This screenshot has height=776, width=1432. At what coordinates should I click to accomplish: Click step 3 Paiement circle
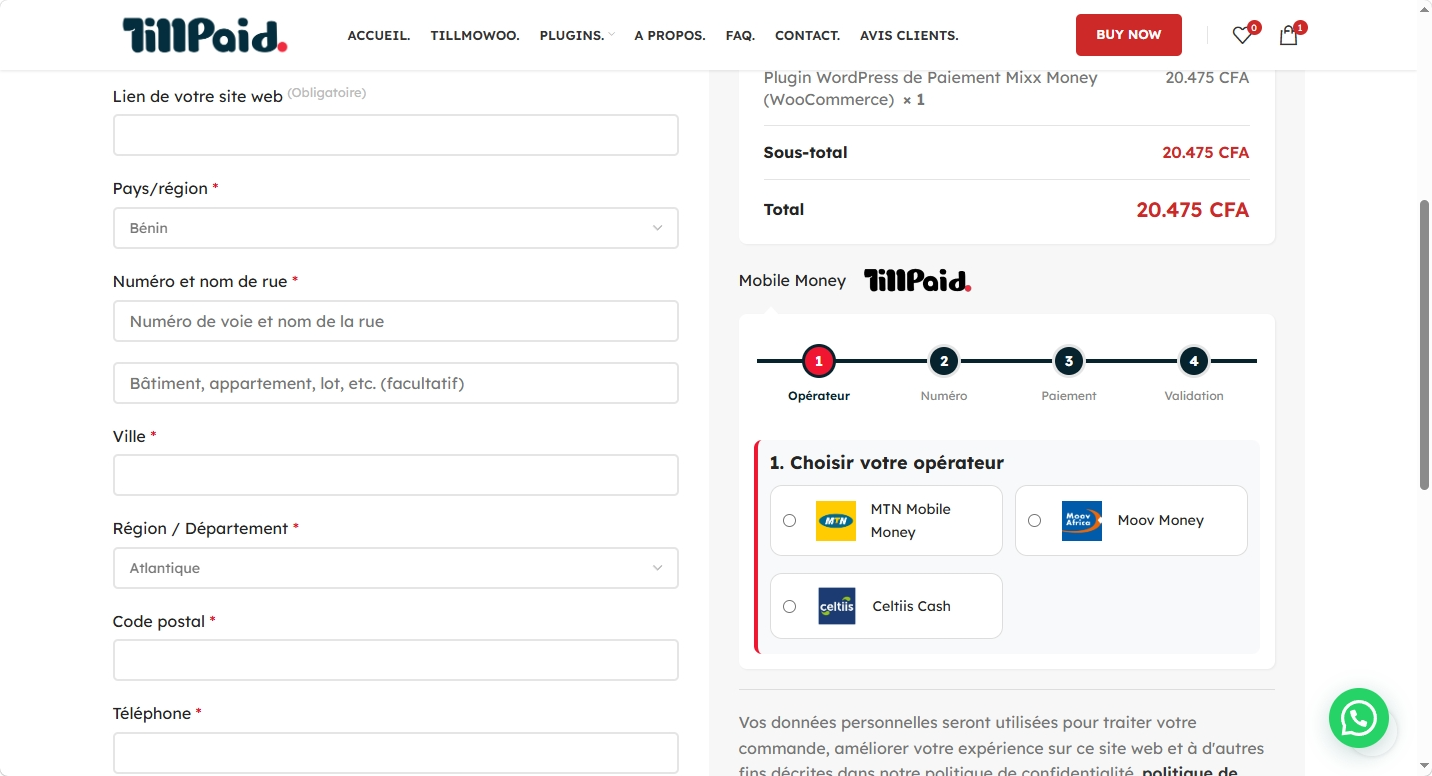click(x=1069, y=361)
